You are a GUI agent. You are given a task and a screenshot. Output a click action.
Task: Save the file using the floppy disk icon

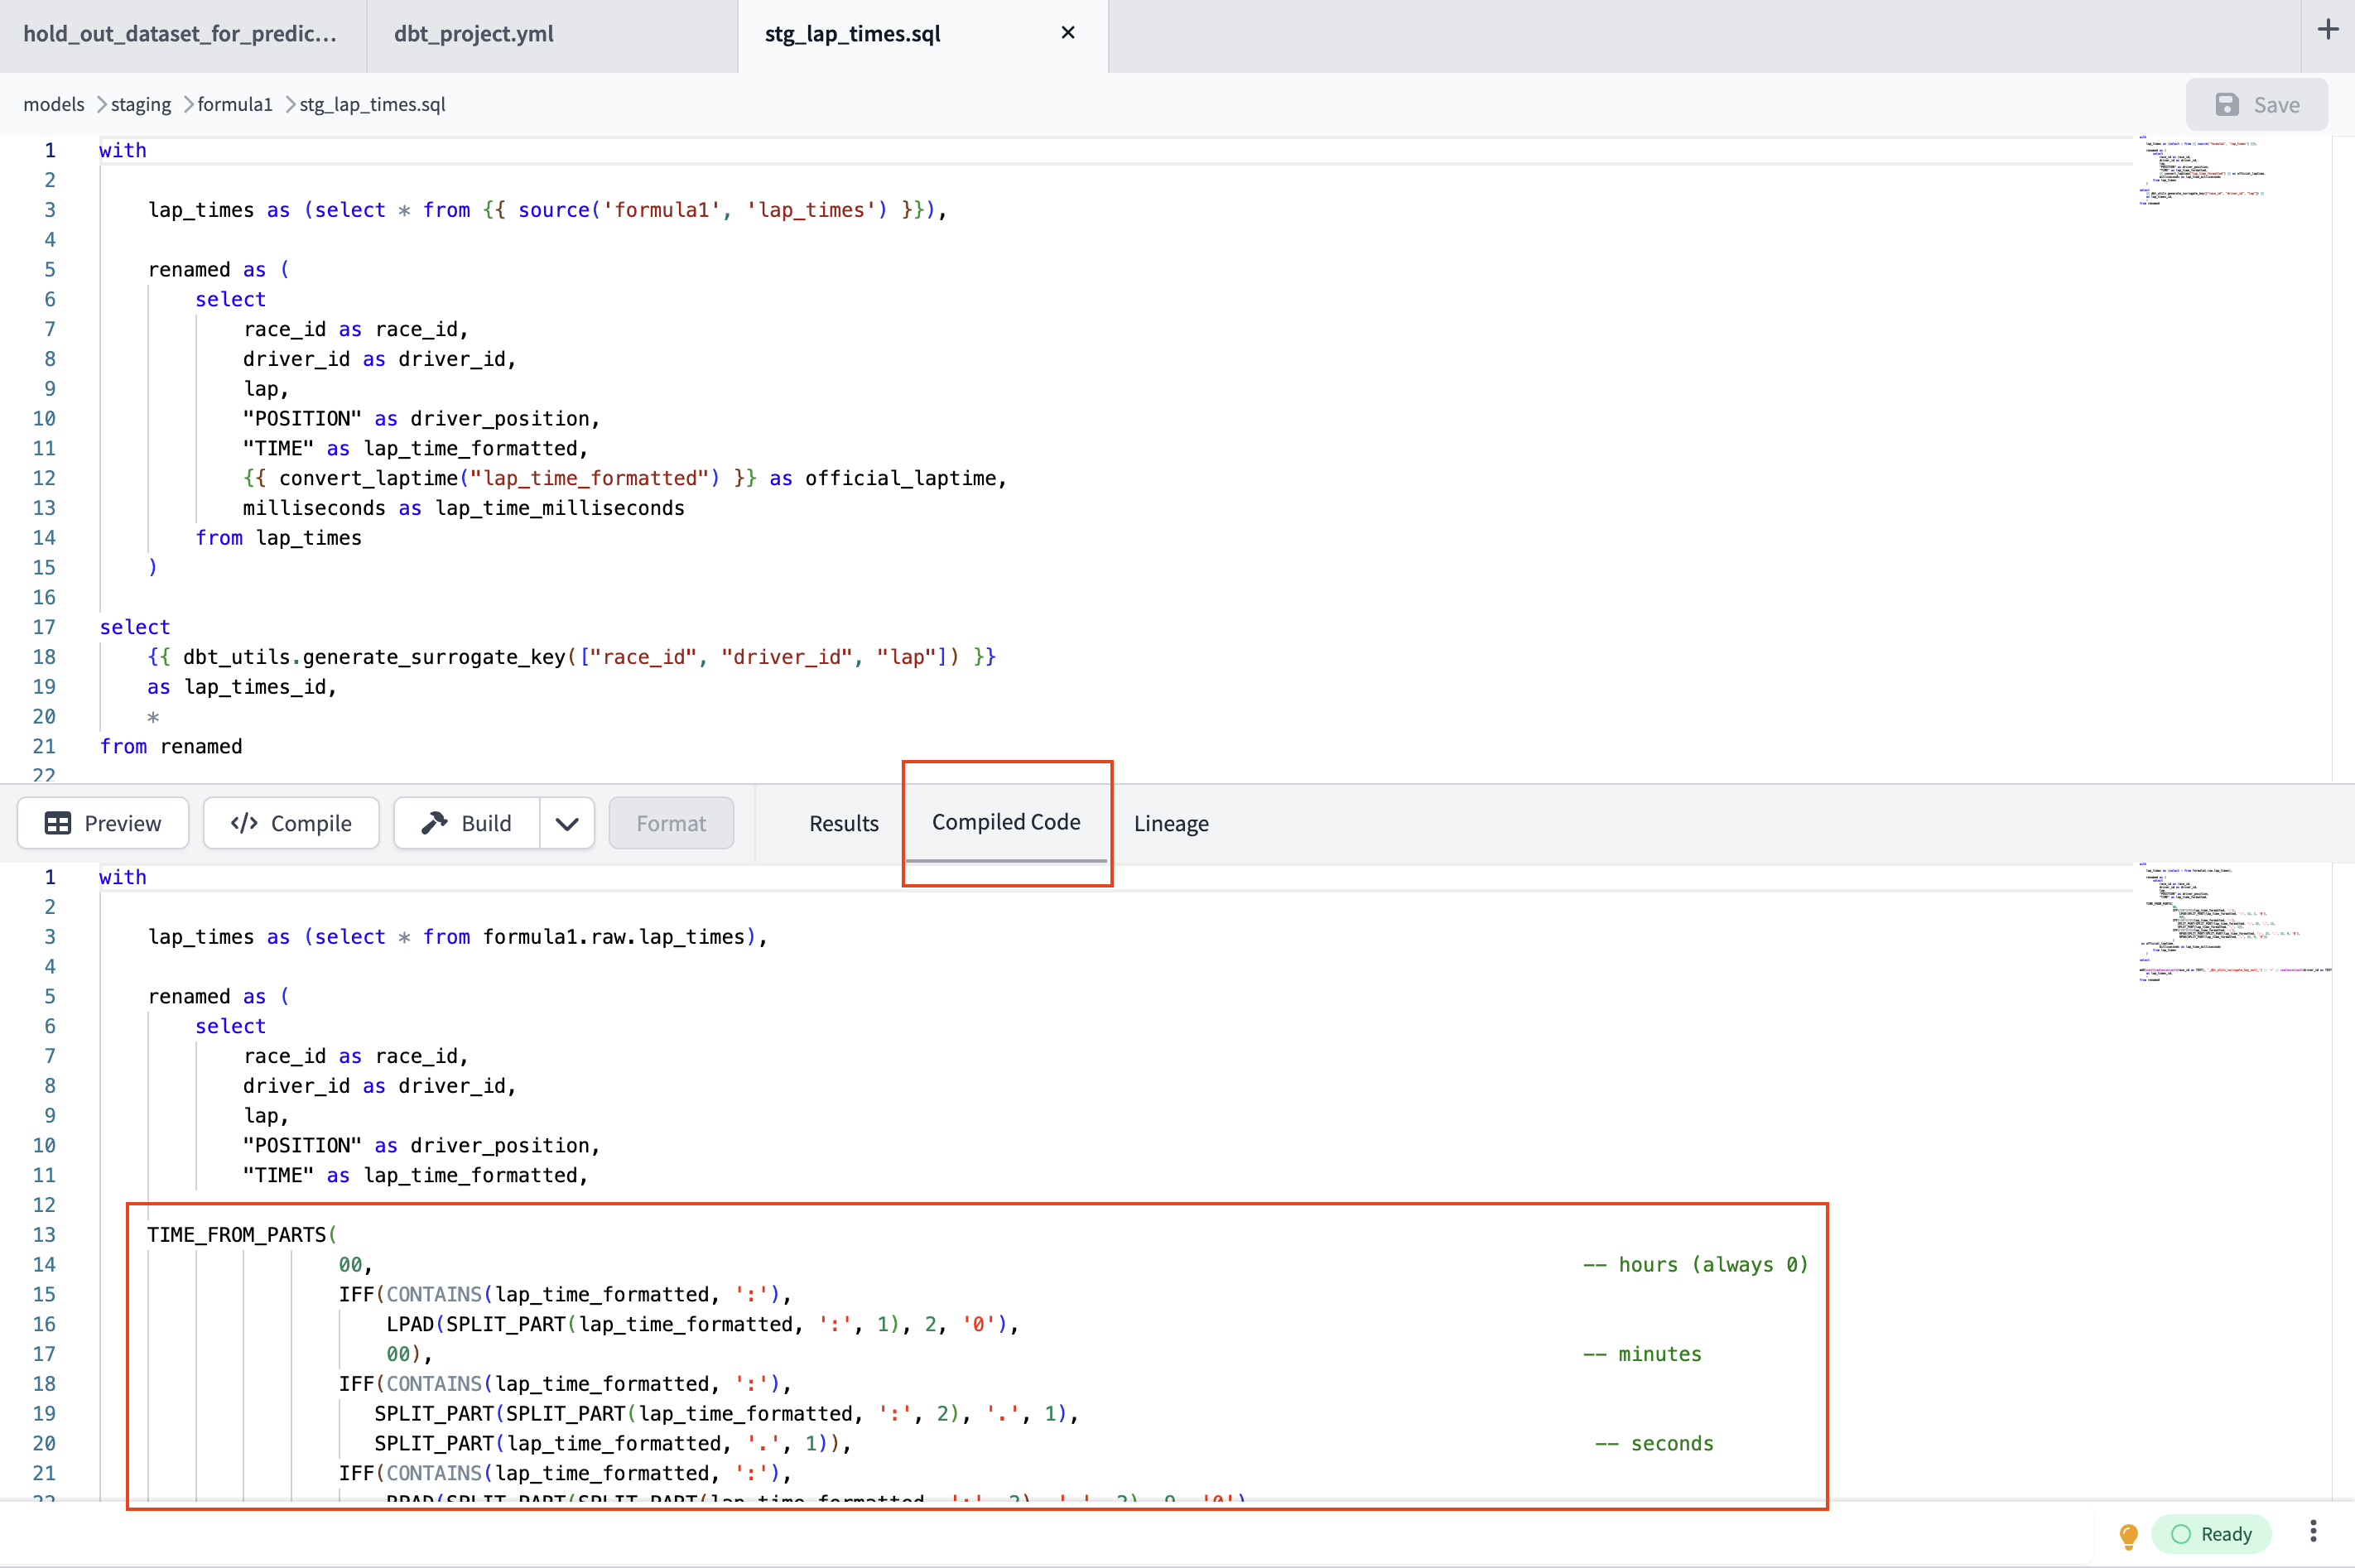[2226, 104]
